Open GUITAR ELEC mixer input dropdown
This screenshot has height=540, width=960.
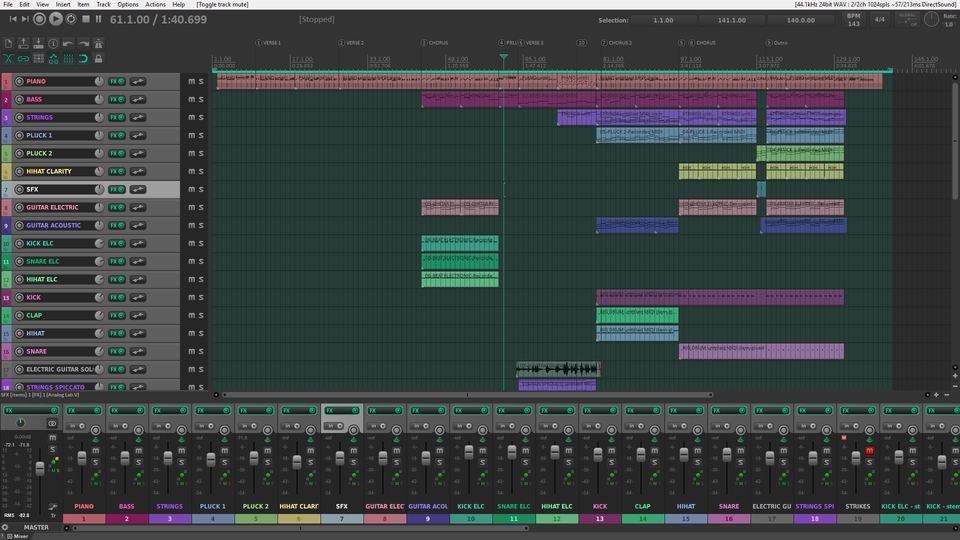click(x=377, y=426)
